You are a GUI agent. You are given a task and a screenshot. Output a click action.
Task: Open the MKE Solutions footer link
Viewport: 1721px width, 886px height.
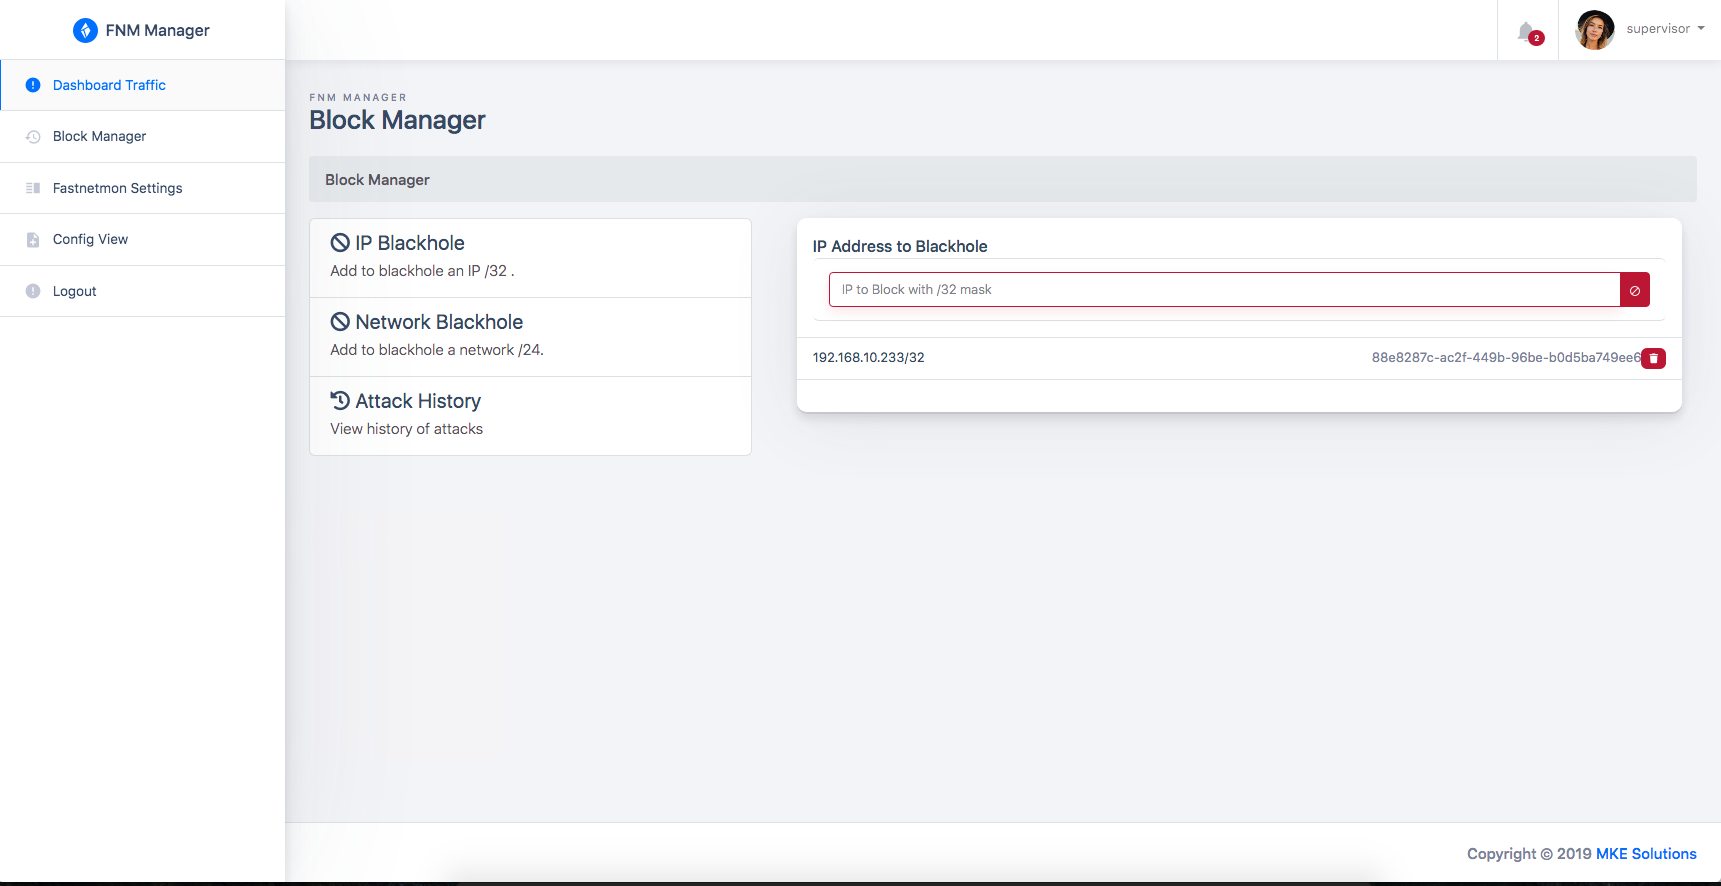tap(1646, 854)
